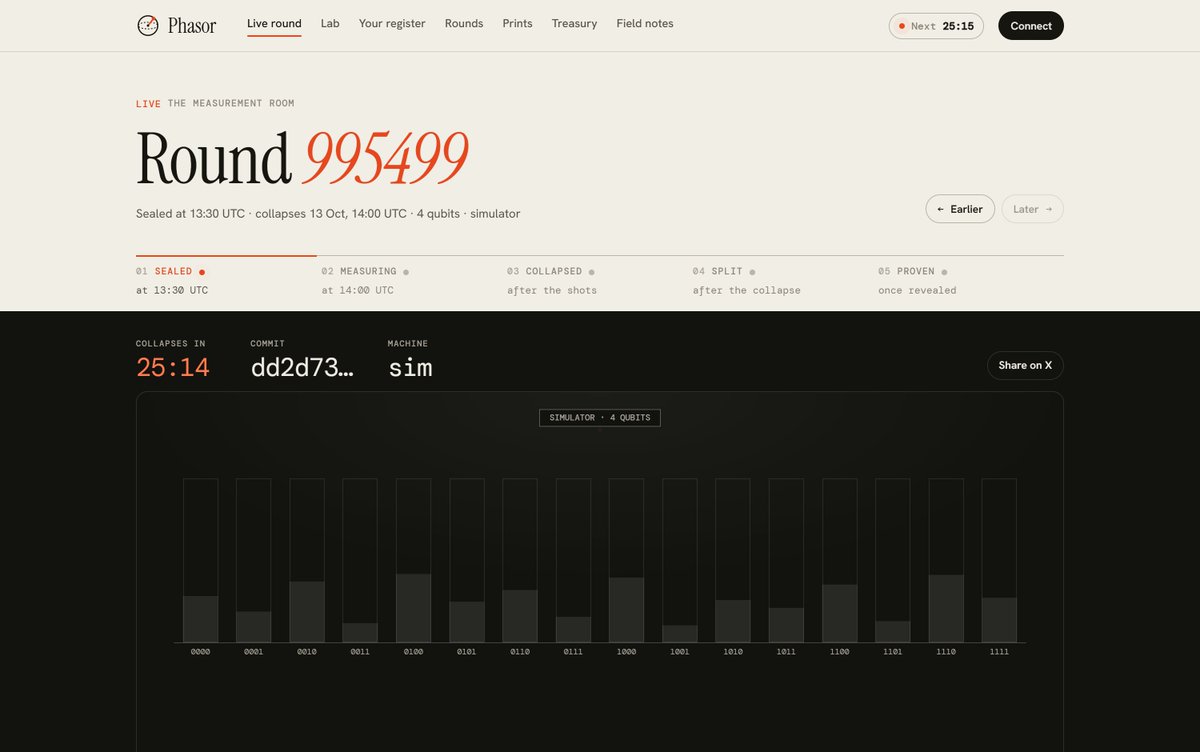Click the machine value sim
1200x752 pixels.
[x=410, y=367]
